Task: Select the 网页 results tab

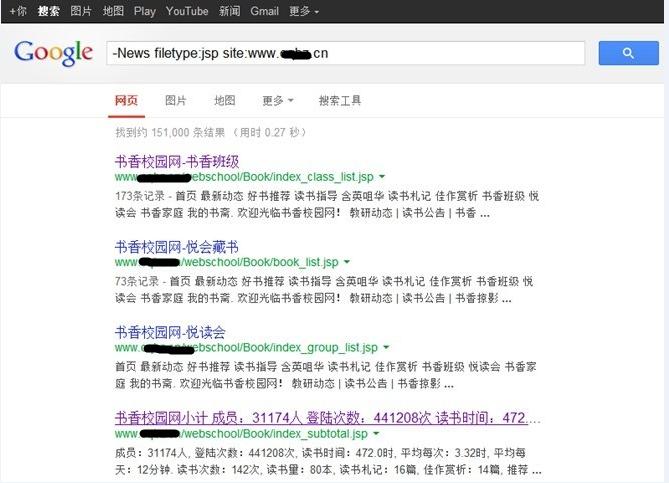Action: tap(126, 101)
